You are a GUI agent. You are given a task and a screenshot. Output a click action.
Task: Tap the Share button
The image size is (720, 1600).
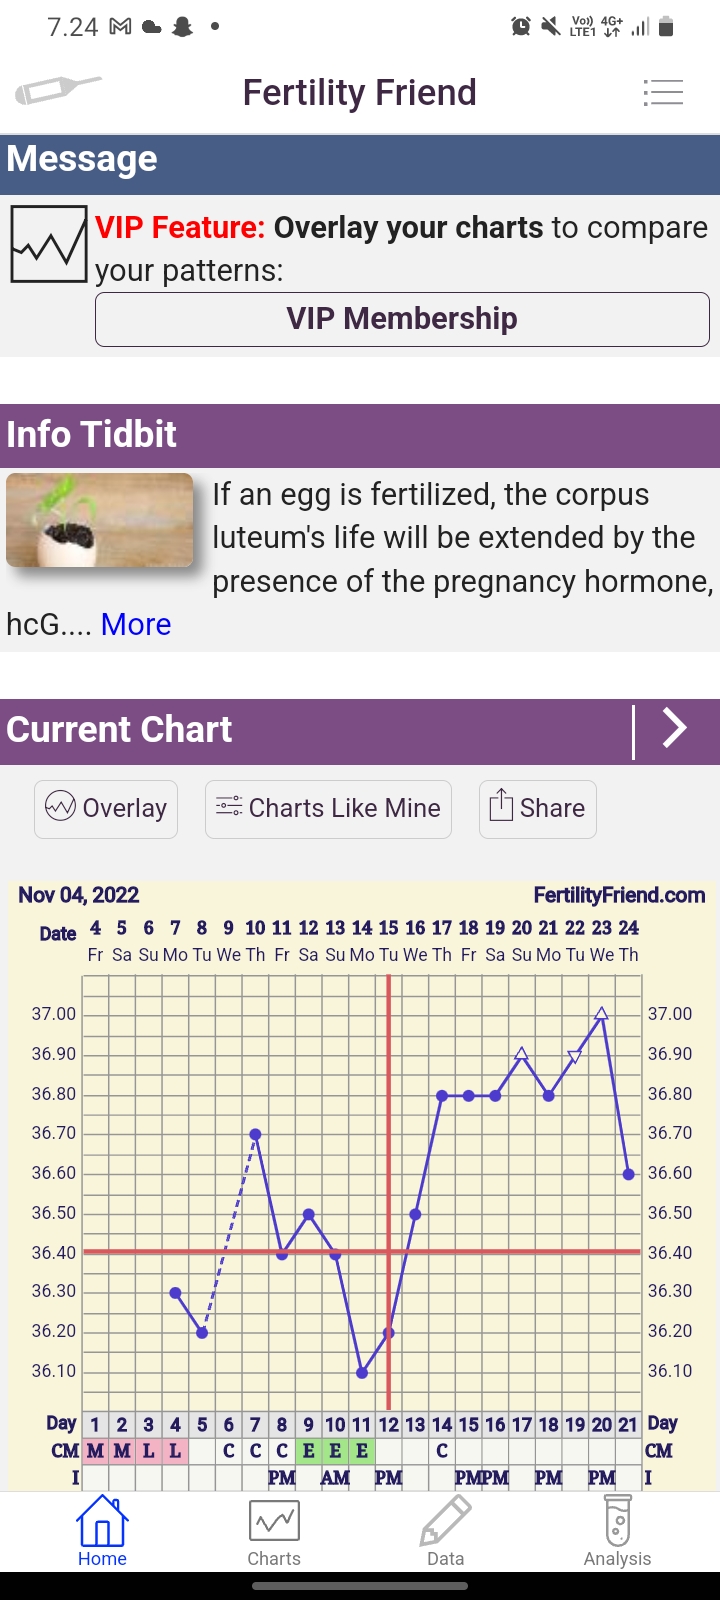coord(537,808)
